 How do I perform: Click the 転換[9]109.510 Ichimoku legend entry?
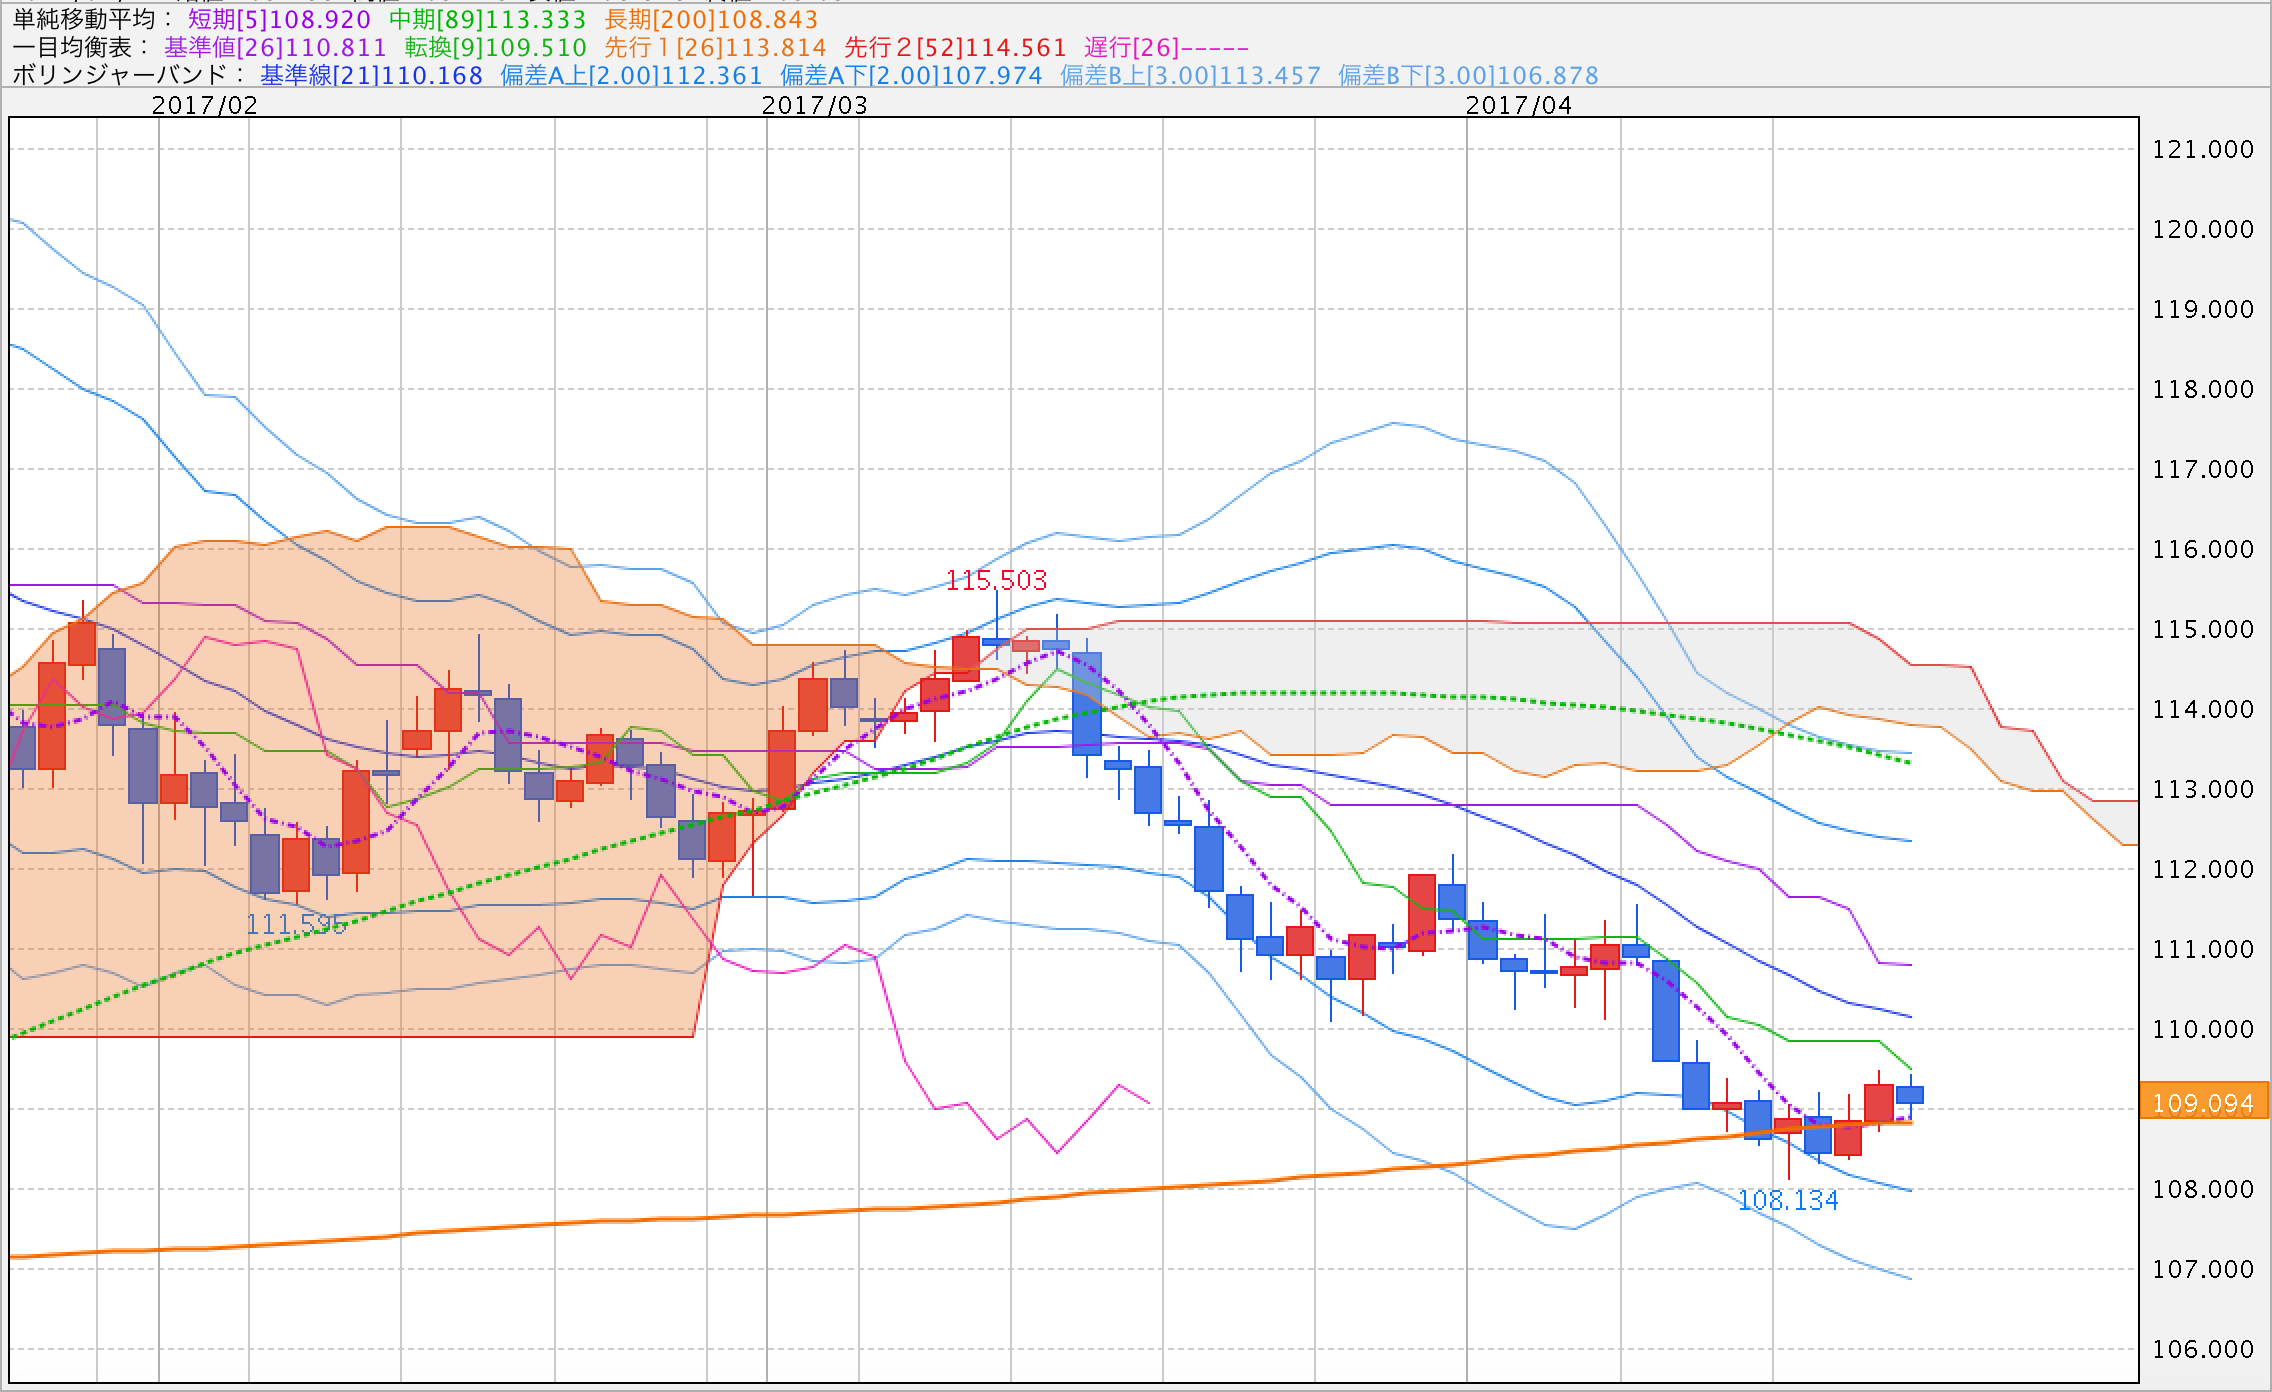pyautogui.click(x=495, y=48)
